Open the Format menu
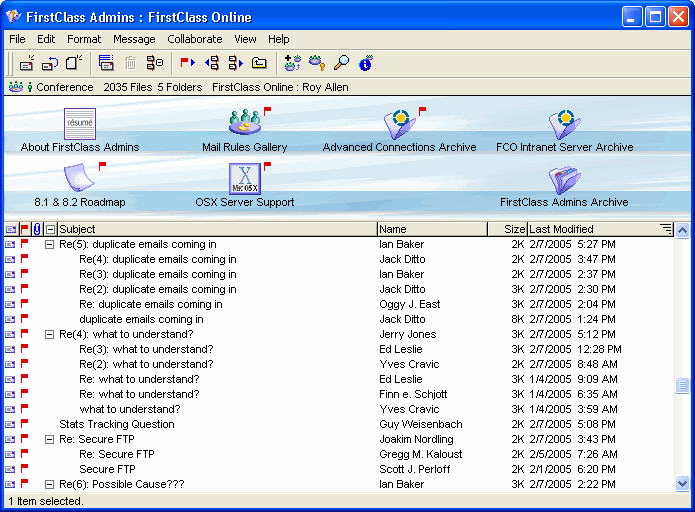 [84, 39]
